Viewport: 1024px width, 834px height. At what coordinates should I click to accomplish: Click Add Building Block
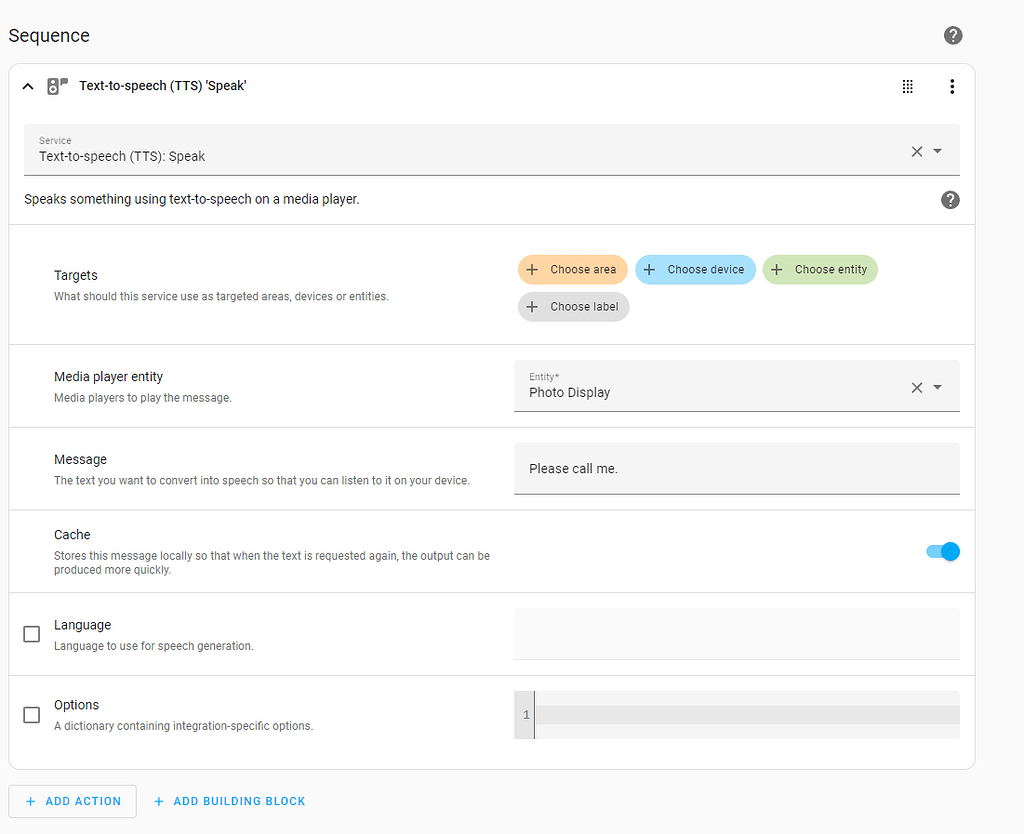point(229,801)
